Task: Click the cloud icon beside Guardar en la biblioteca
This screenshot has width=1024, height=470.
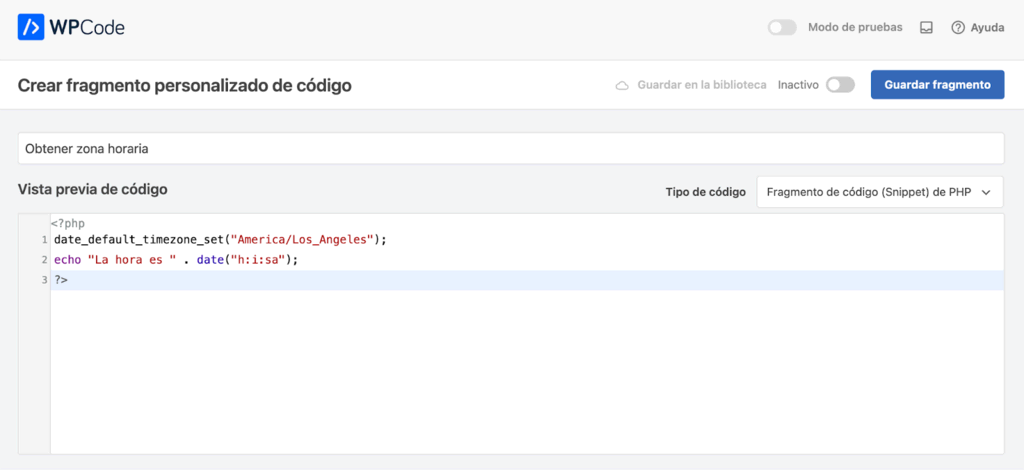Action: 622,85
